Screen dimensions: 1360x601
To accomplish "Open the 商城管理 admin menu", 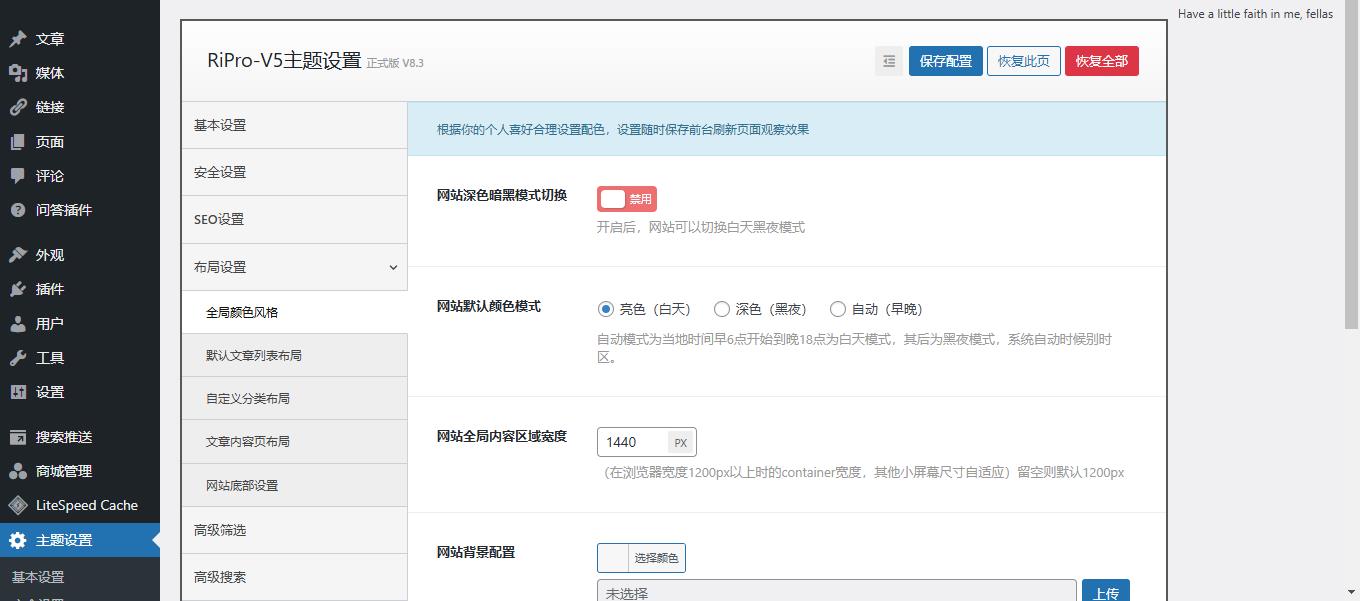I will [x=64, y=471].
